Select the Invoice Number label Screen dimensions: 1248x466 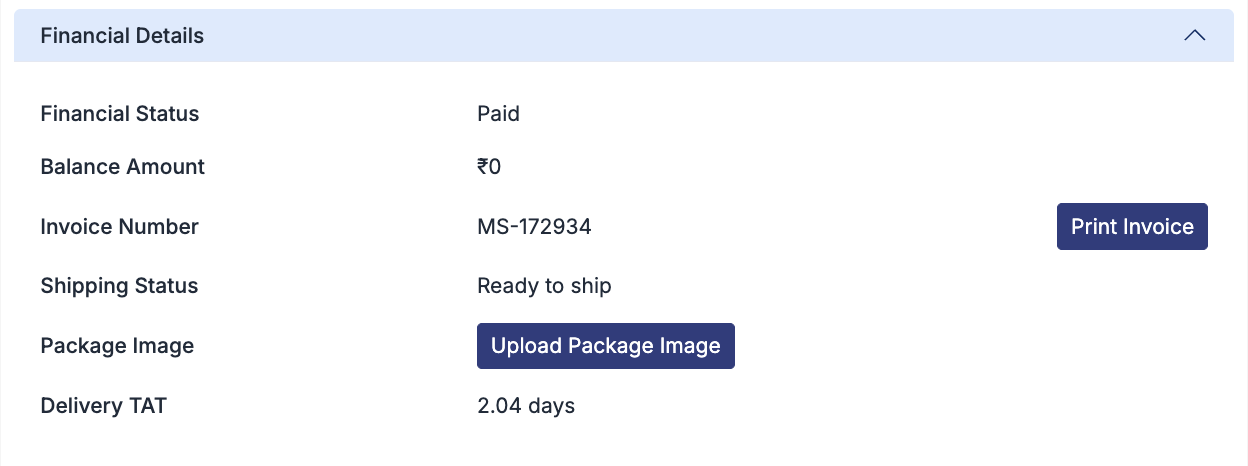119,227
